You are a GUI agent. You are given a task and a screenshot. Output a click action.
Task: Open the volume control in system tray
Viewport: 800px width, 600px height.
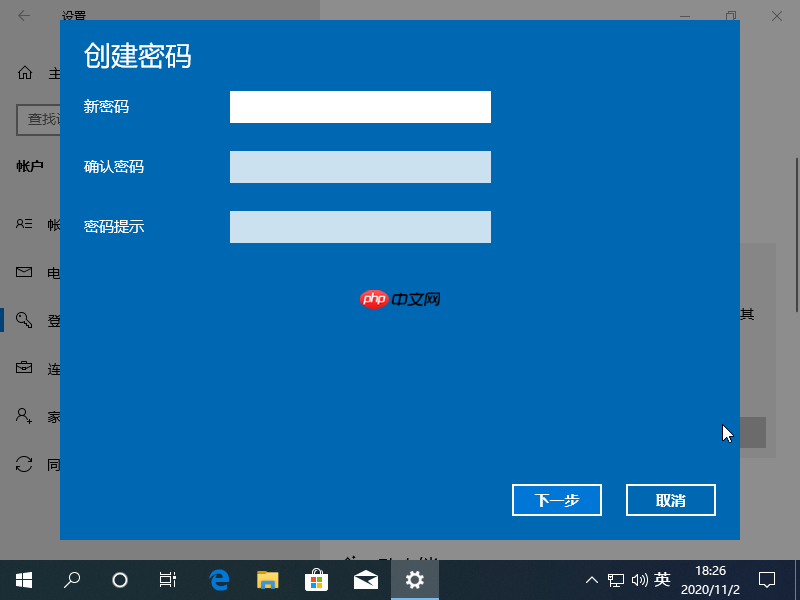coord(640,579)
